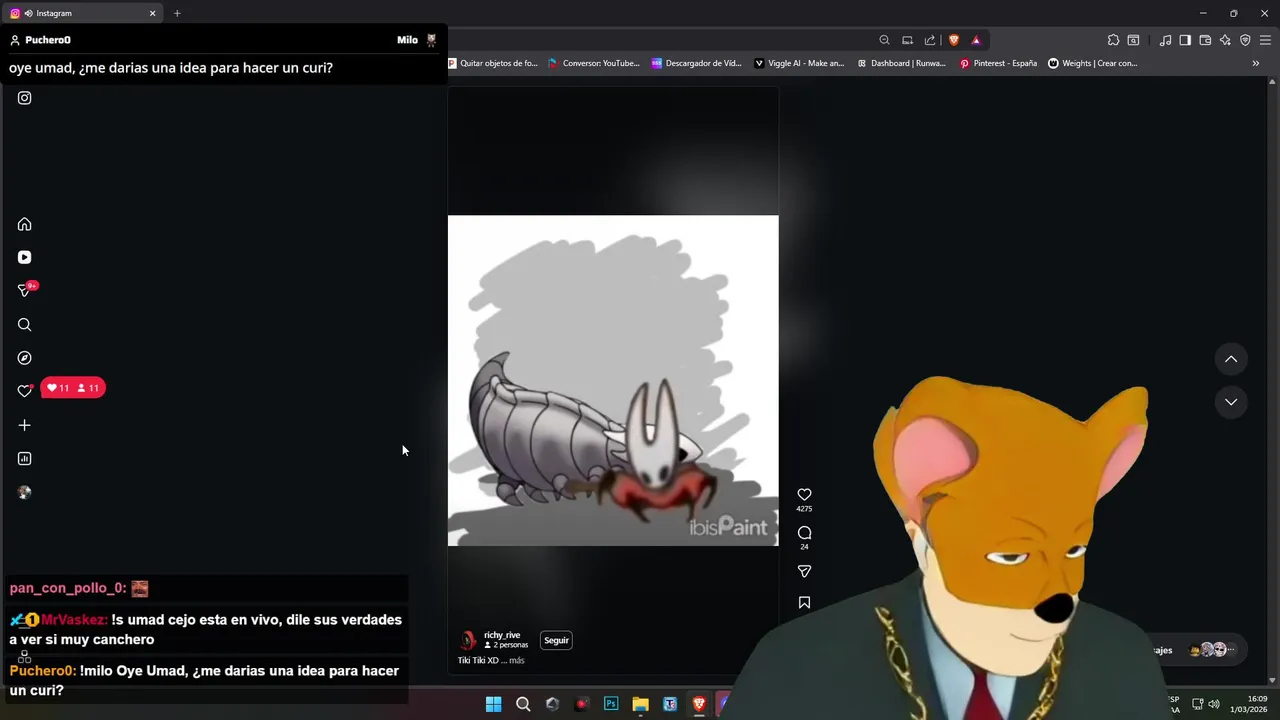1280x720 pixels.
Task: Click Instagram logo at sidebar top
Action: point(24,98)
